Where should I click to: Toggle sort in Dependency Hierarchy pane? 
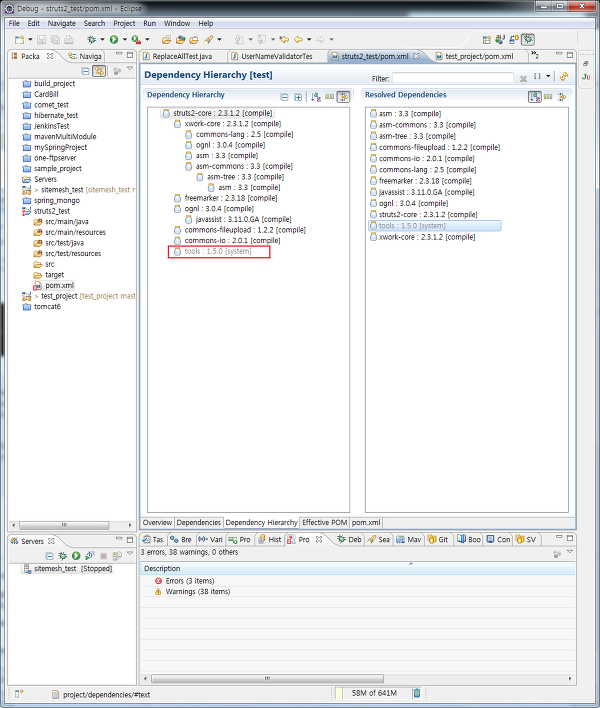click(x=316, y=97)
